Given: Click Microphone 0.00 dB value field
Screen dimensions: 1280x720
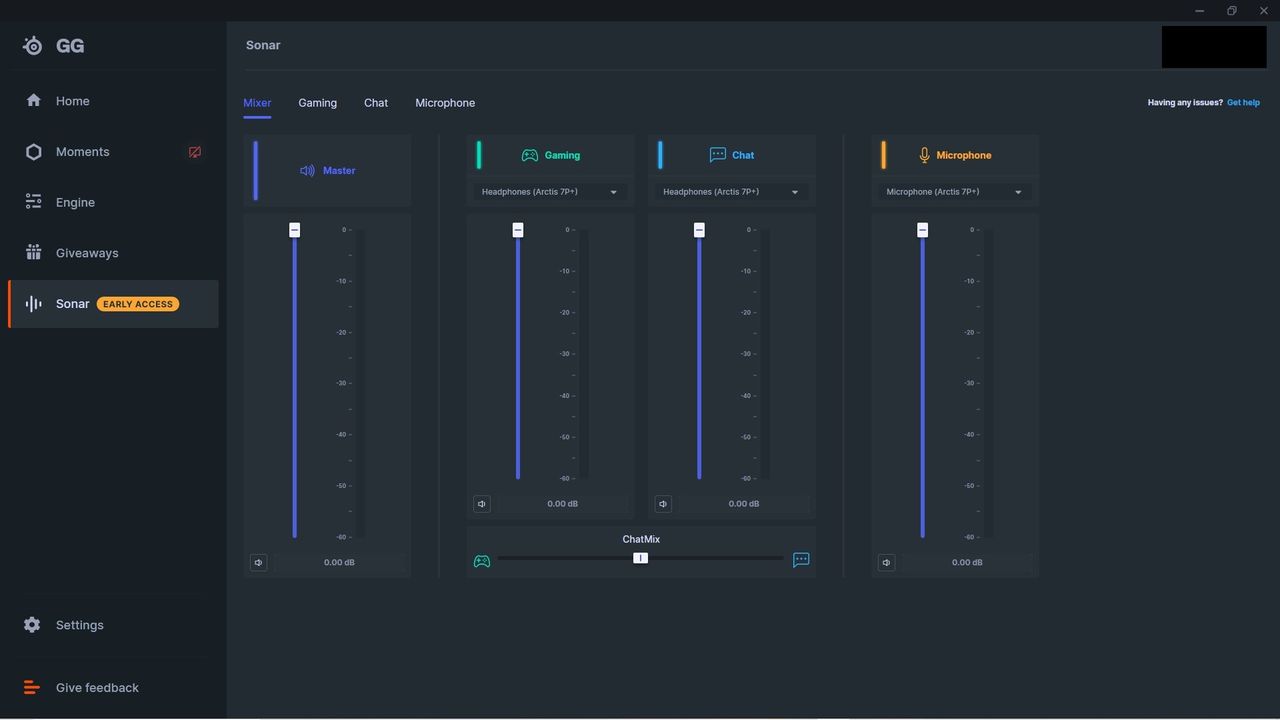Looking at the screenshot, I should [x=967, y=563].
